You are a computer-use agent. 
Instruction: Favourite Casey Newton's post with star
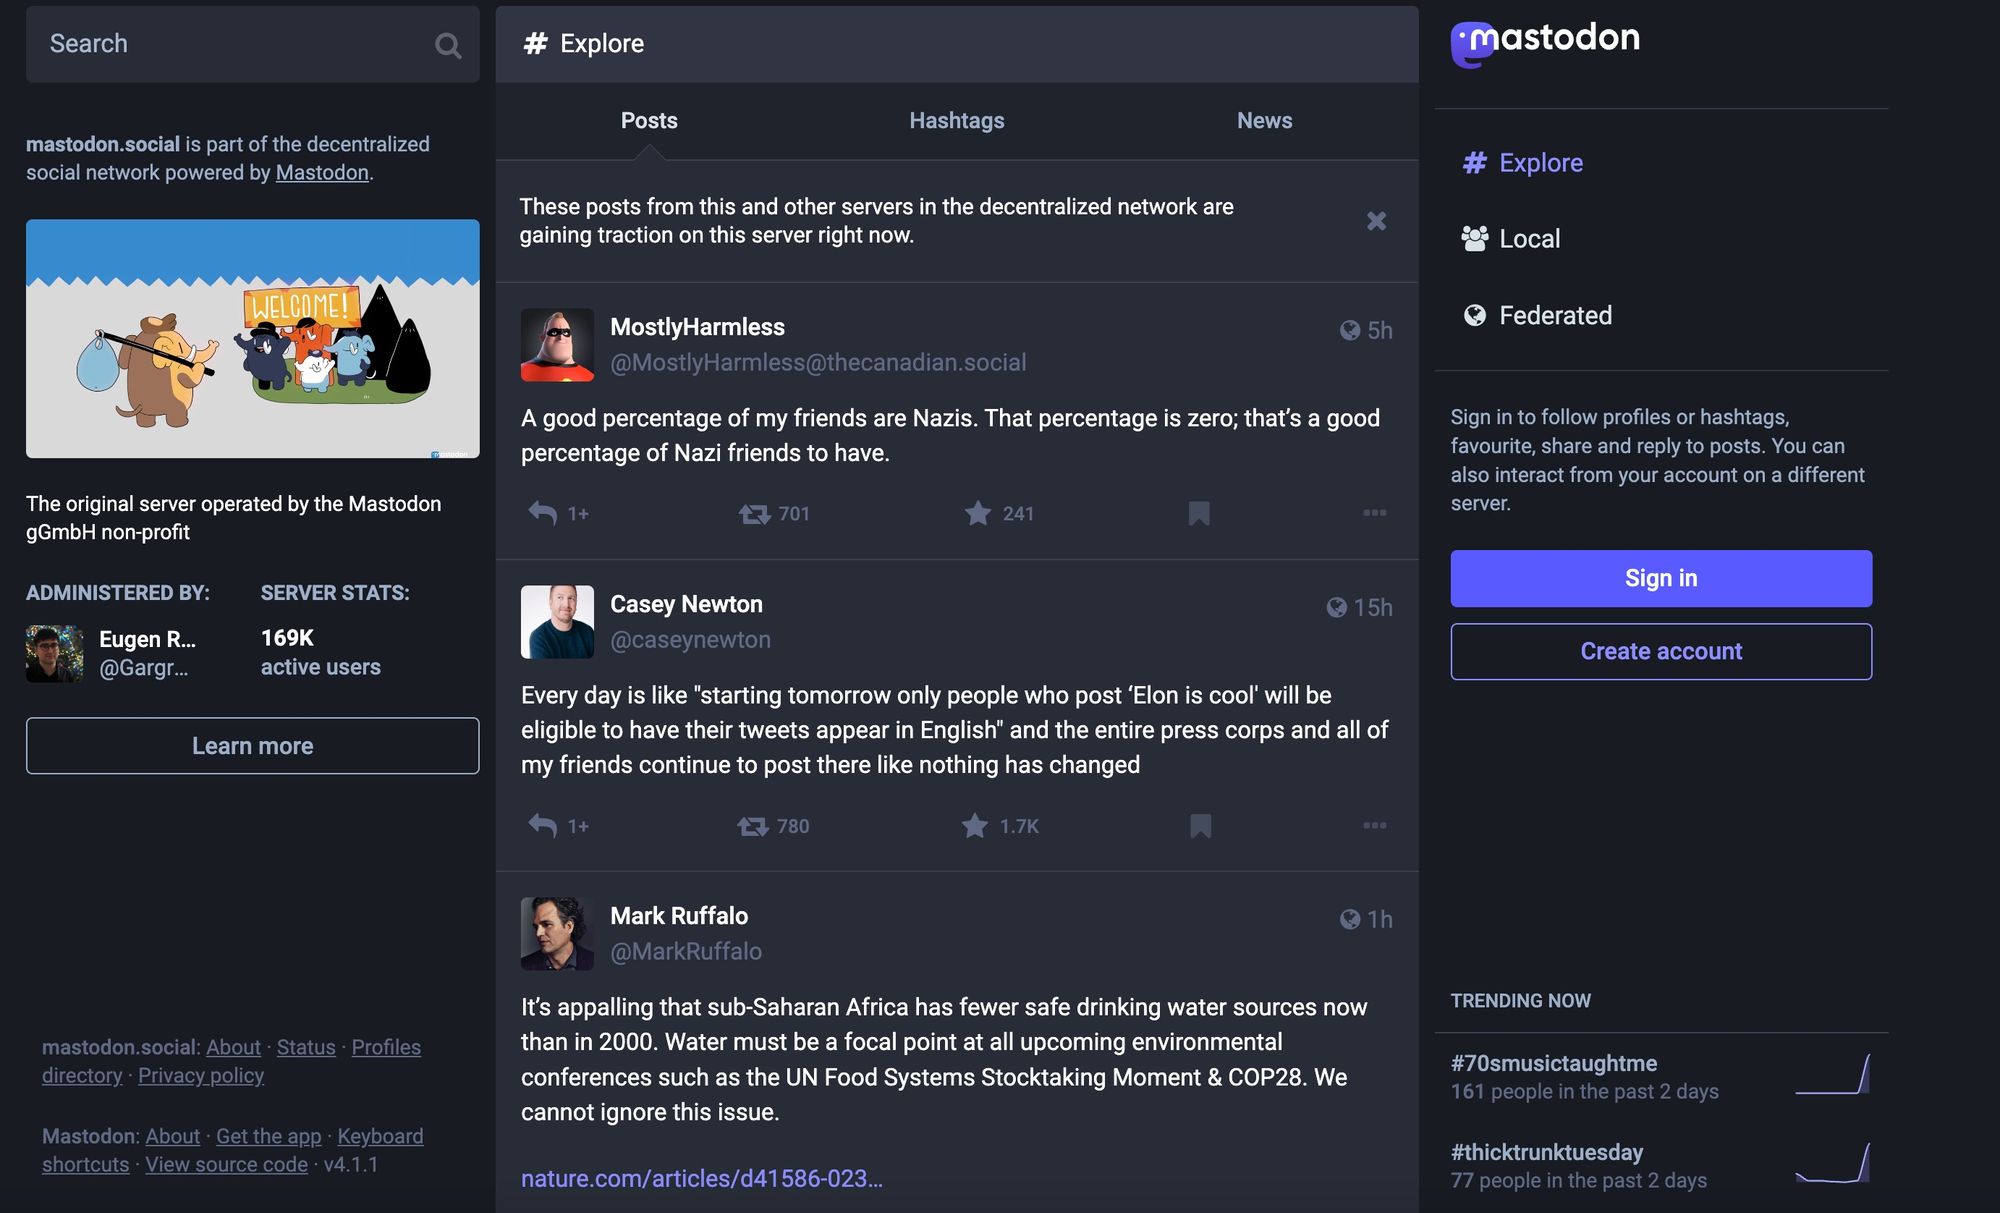click(975, 826)
